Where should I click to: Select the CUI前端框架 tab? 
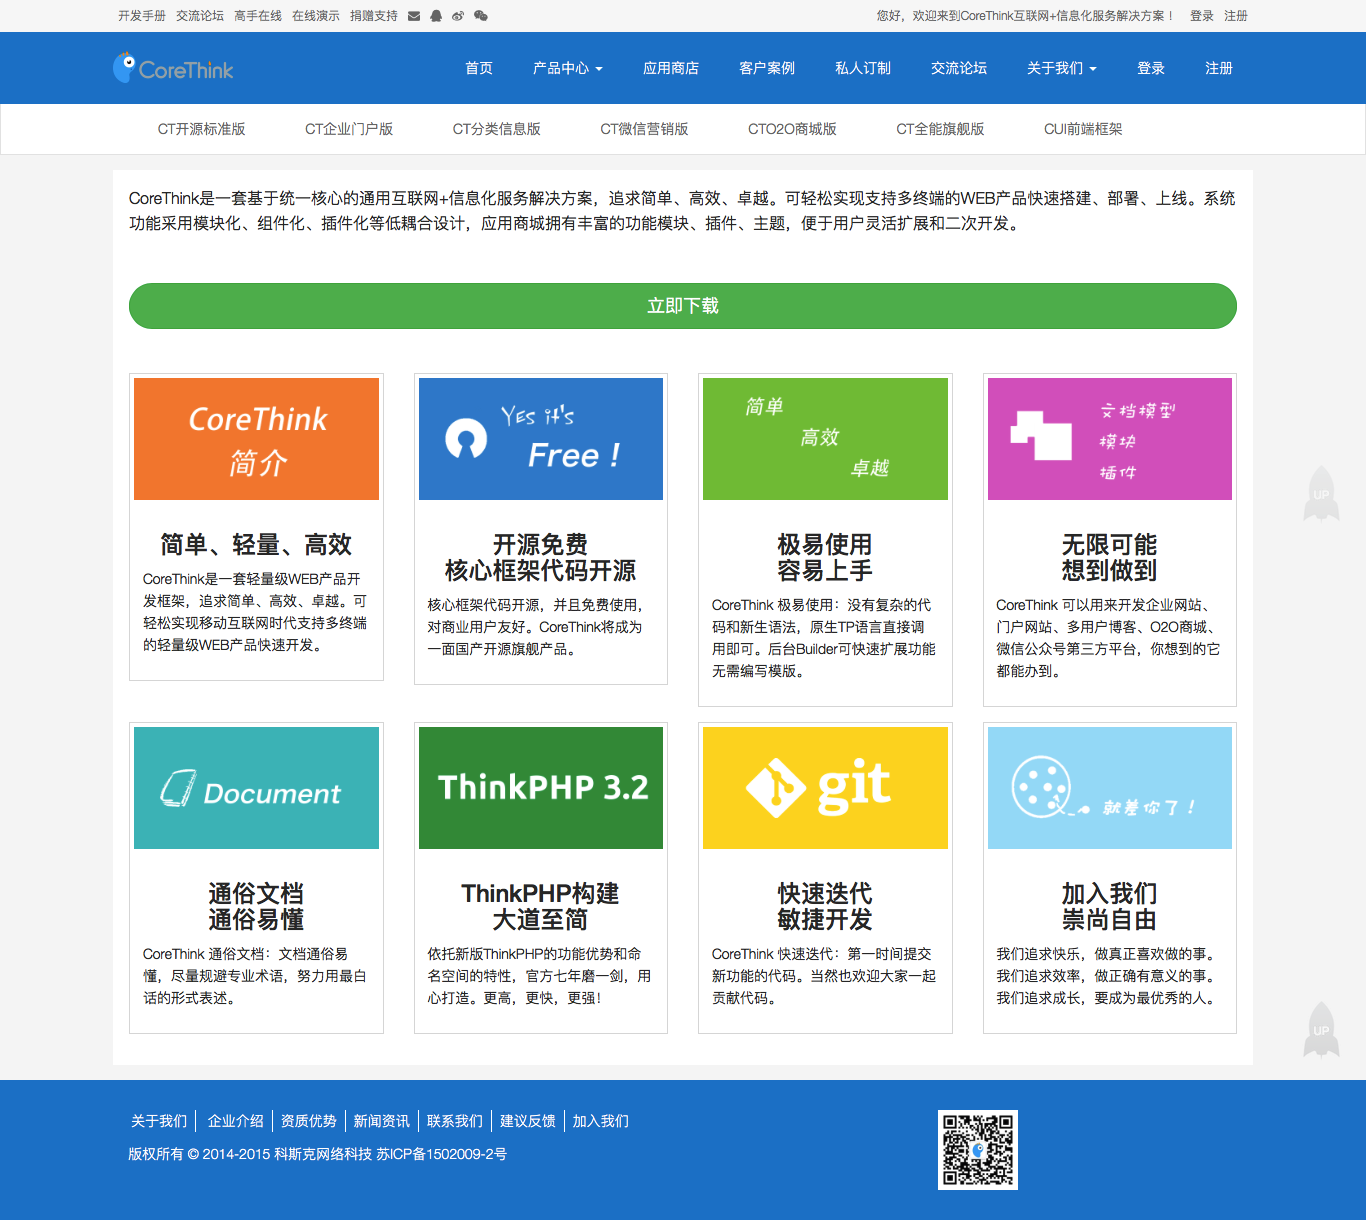pos(1083,129)
